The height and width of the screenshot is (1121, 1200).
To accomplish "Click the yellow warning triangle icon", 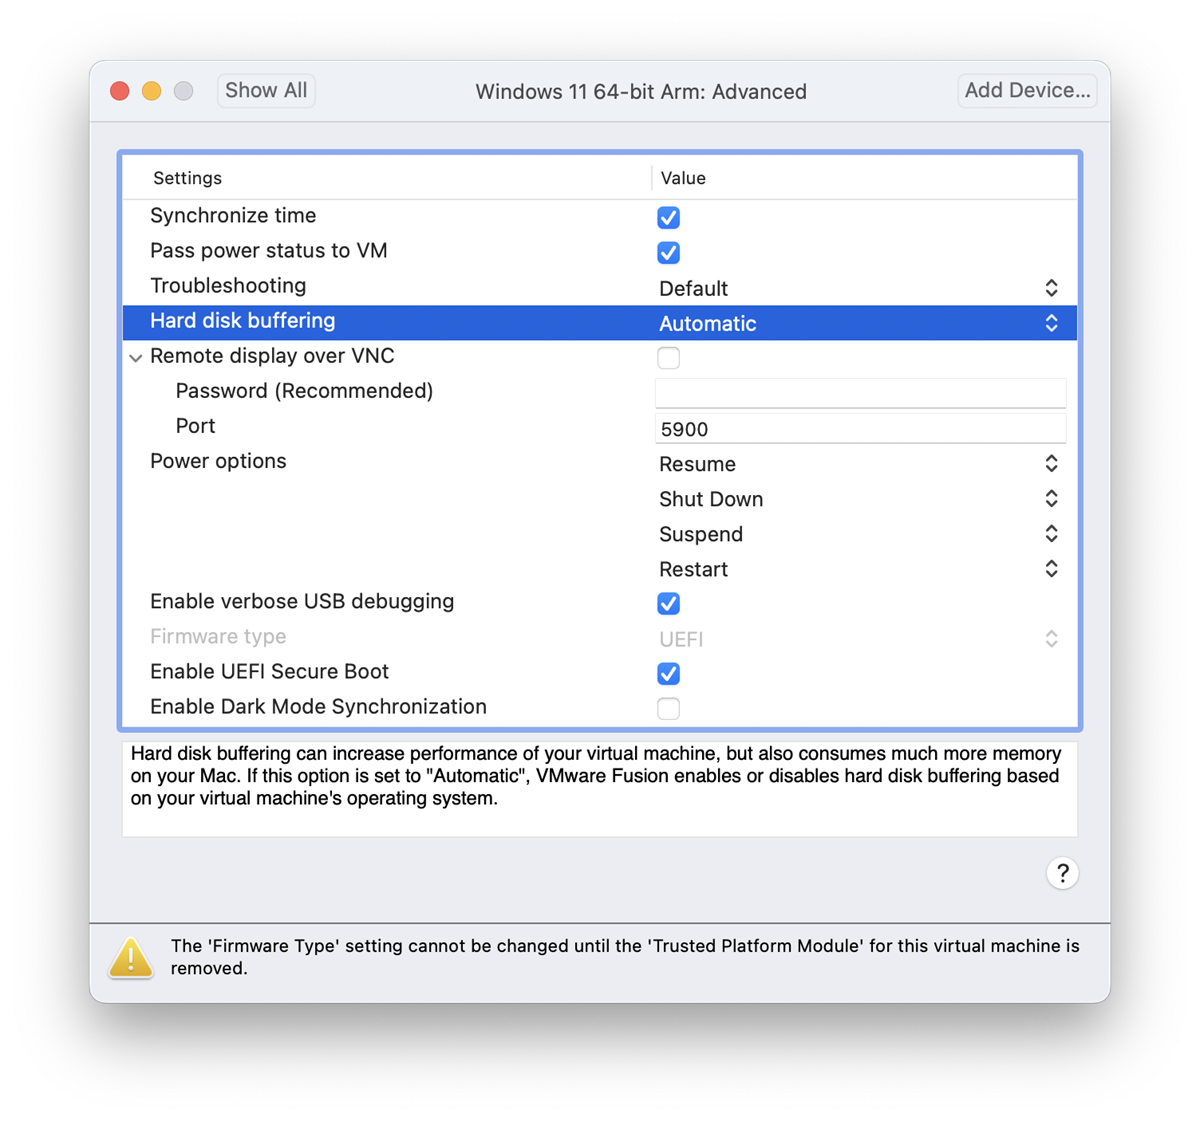I will coord(131,958).
